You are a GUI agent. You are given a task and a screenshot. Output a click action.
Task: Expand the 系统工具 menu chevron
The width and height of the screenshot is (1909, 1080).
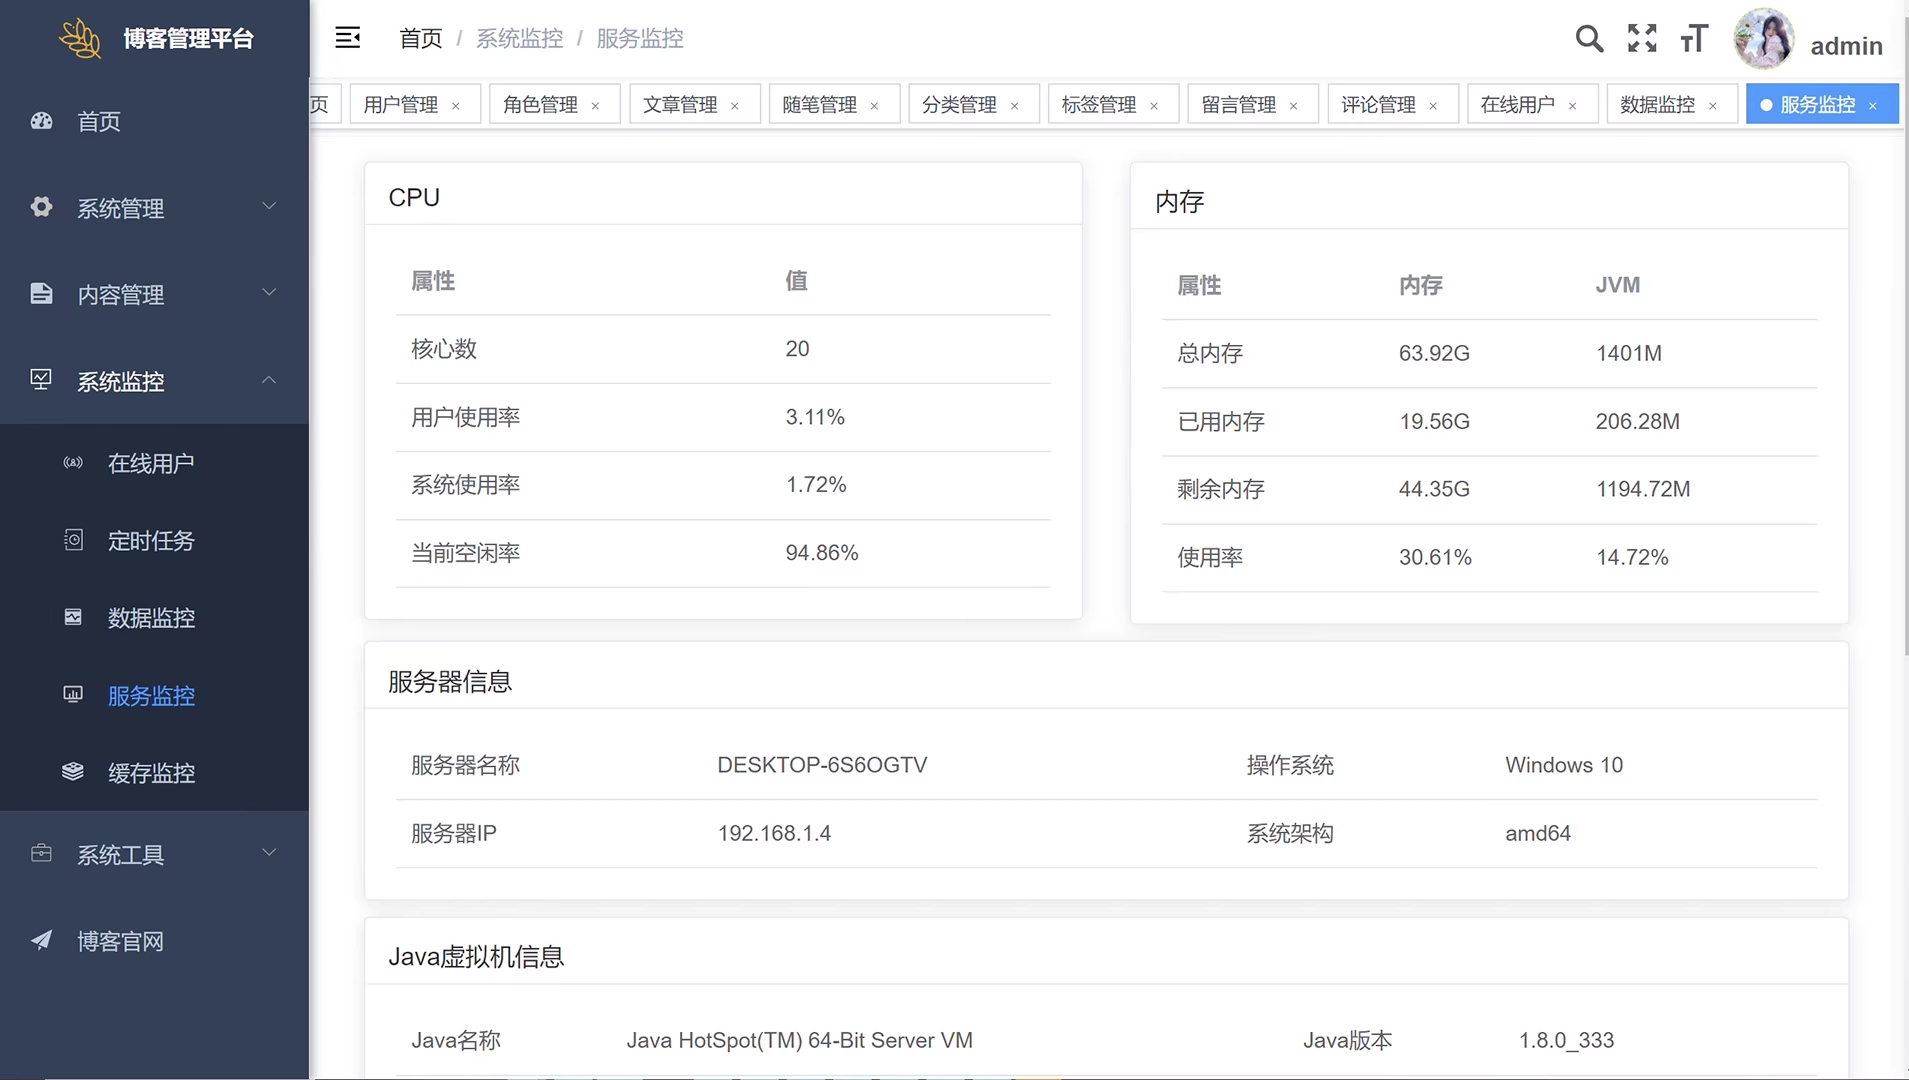(x=269, y=852)
